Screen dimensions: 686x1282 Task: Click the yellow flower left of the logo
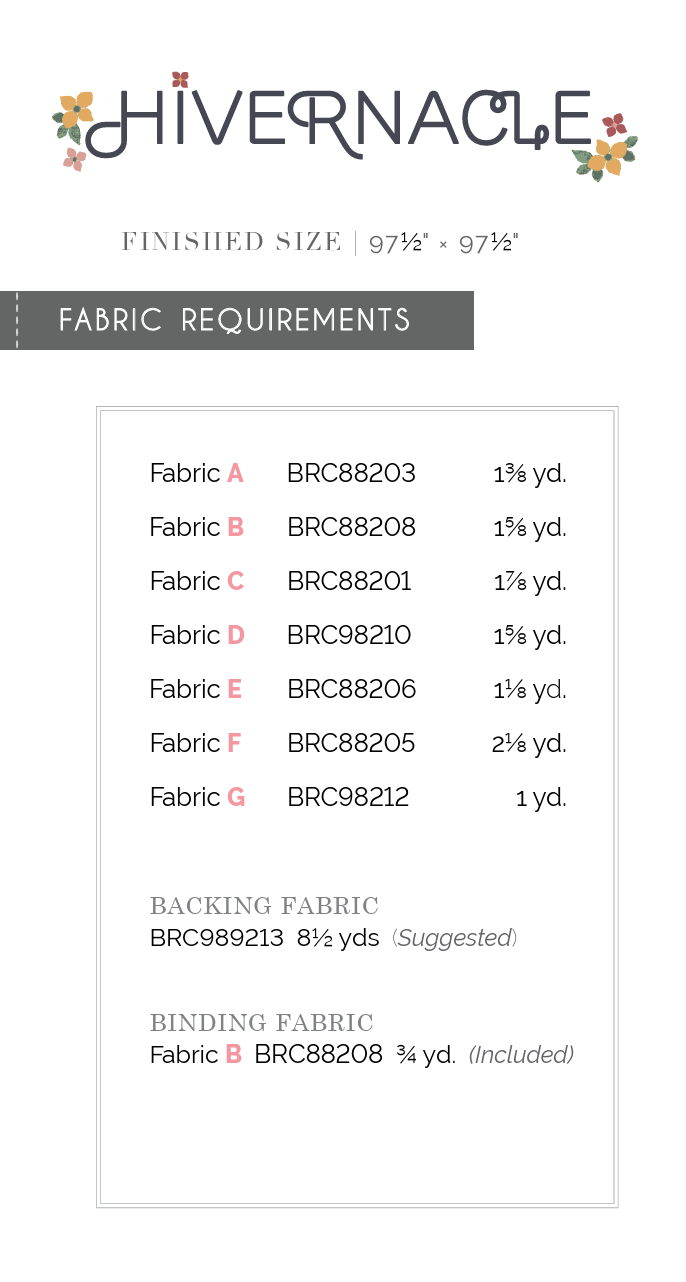(x=75, y=108)
